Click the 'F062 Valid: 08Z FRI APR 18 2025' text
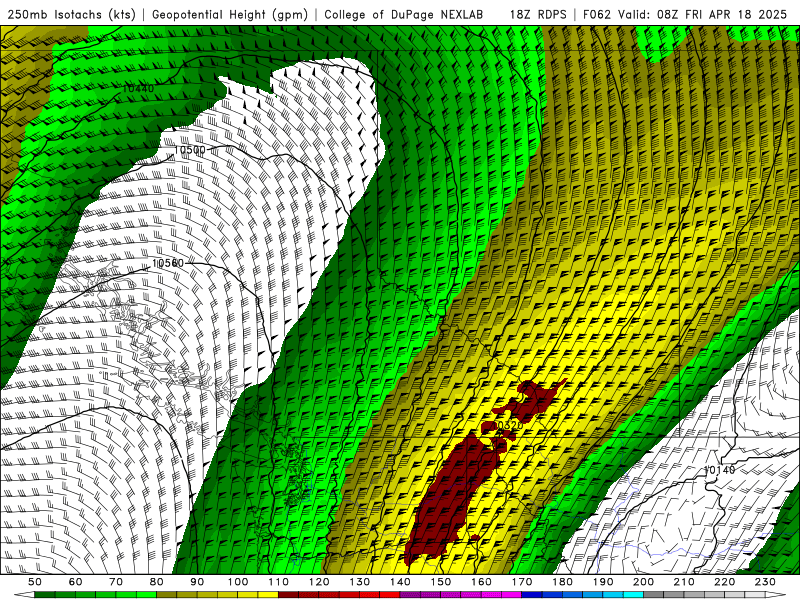 (x=685, y=14)
